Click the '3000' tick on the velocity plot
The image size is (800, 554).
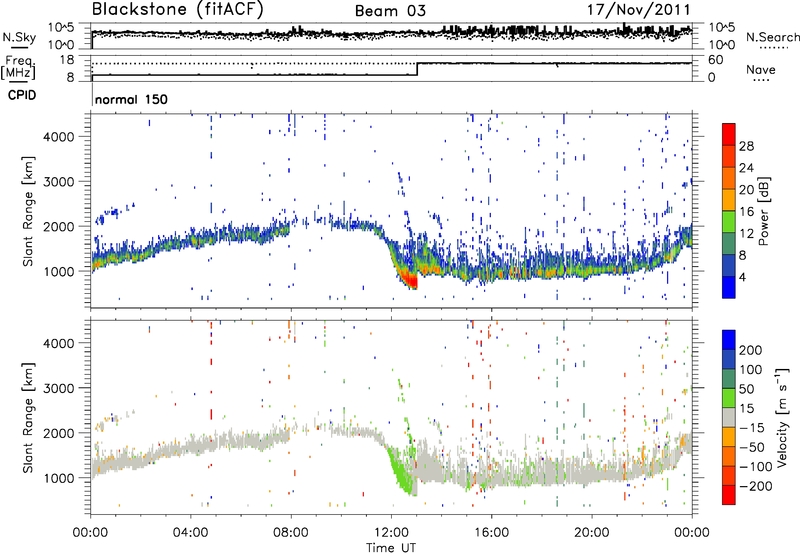(x=58, y=388)
